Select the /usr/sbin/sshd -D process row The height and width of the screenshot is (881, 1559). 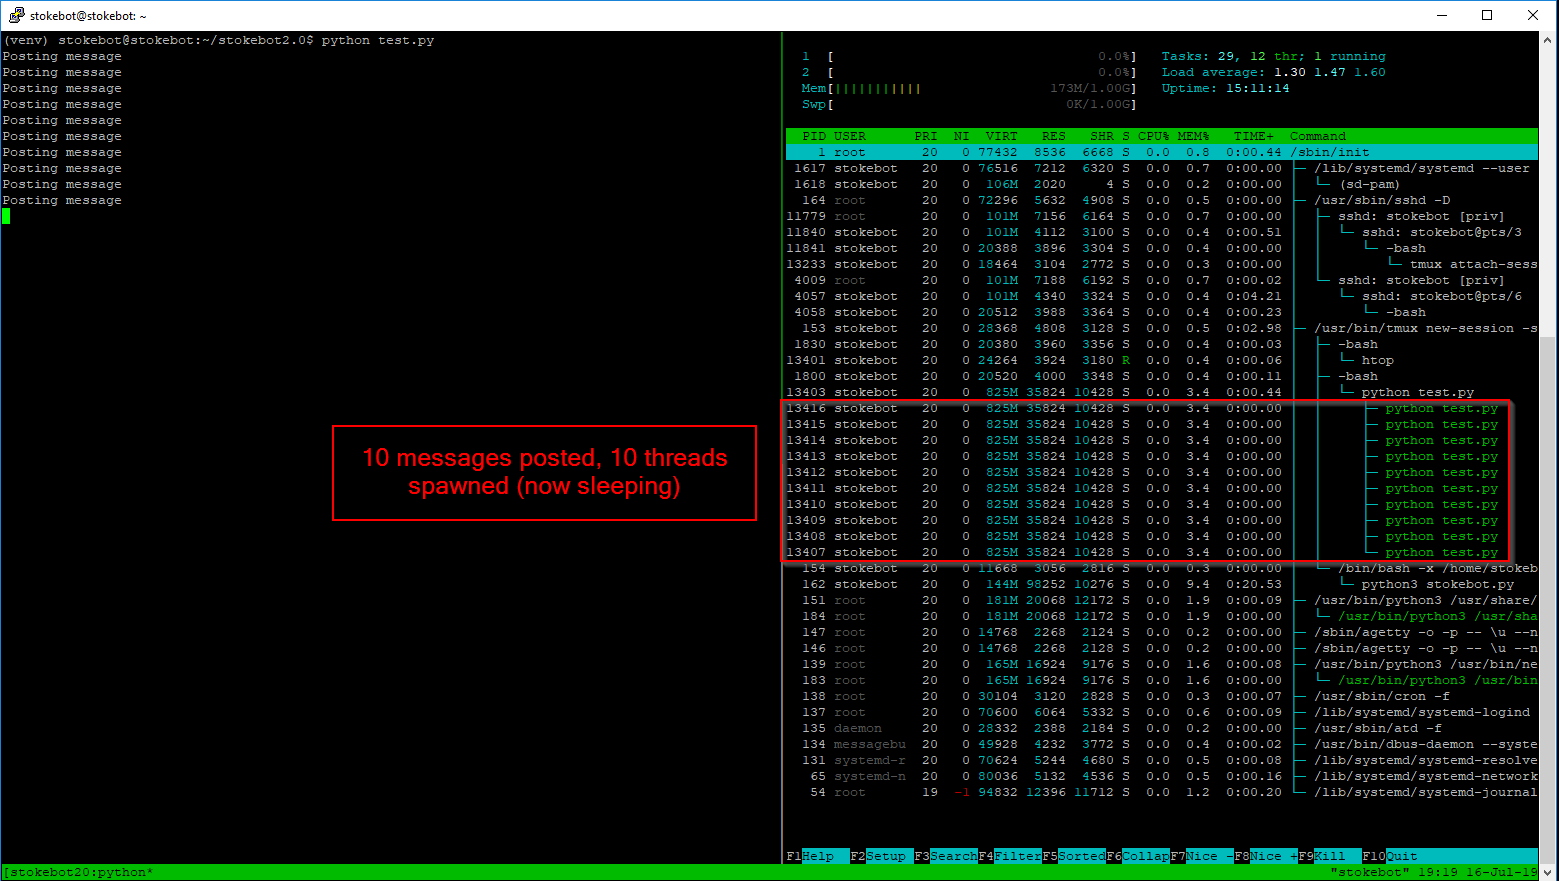pyautogui.click(x=1162, y=200)
